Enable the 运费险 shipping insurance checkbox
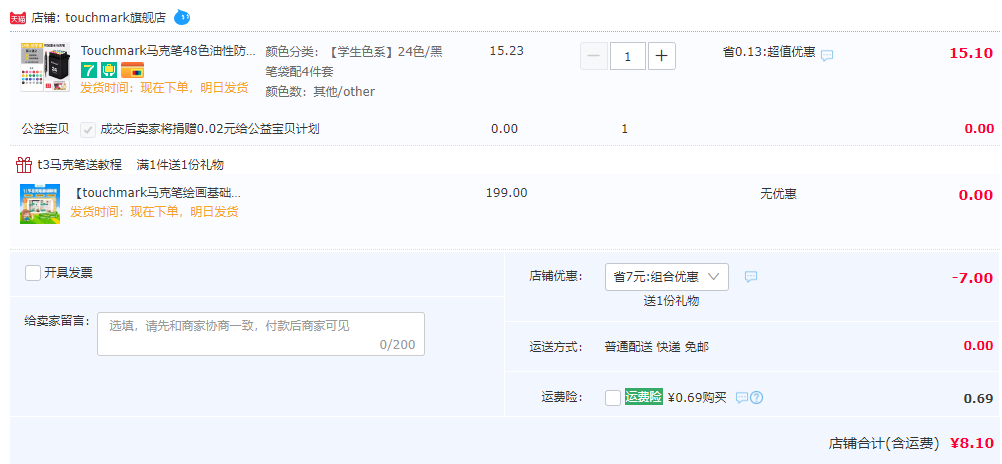Viewport: 1002px width, 464px height. (613, 398)
